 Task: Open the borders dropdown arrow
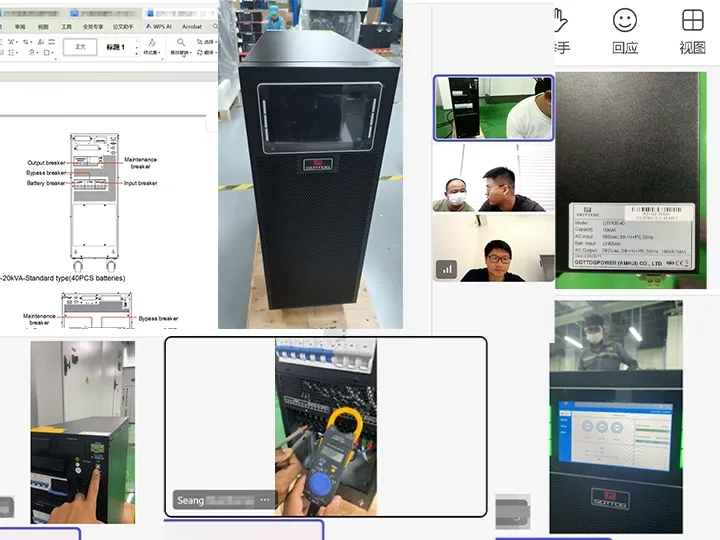click(x=52, y=53)
